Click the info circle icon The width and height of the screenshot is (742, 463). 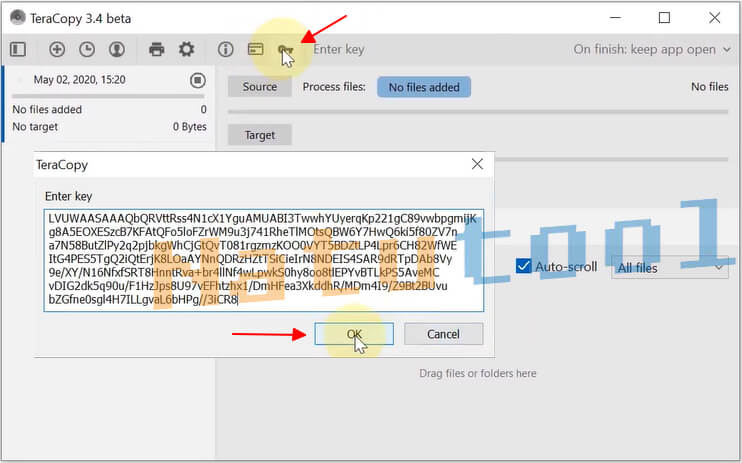[225, 49]
